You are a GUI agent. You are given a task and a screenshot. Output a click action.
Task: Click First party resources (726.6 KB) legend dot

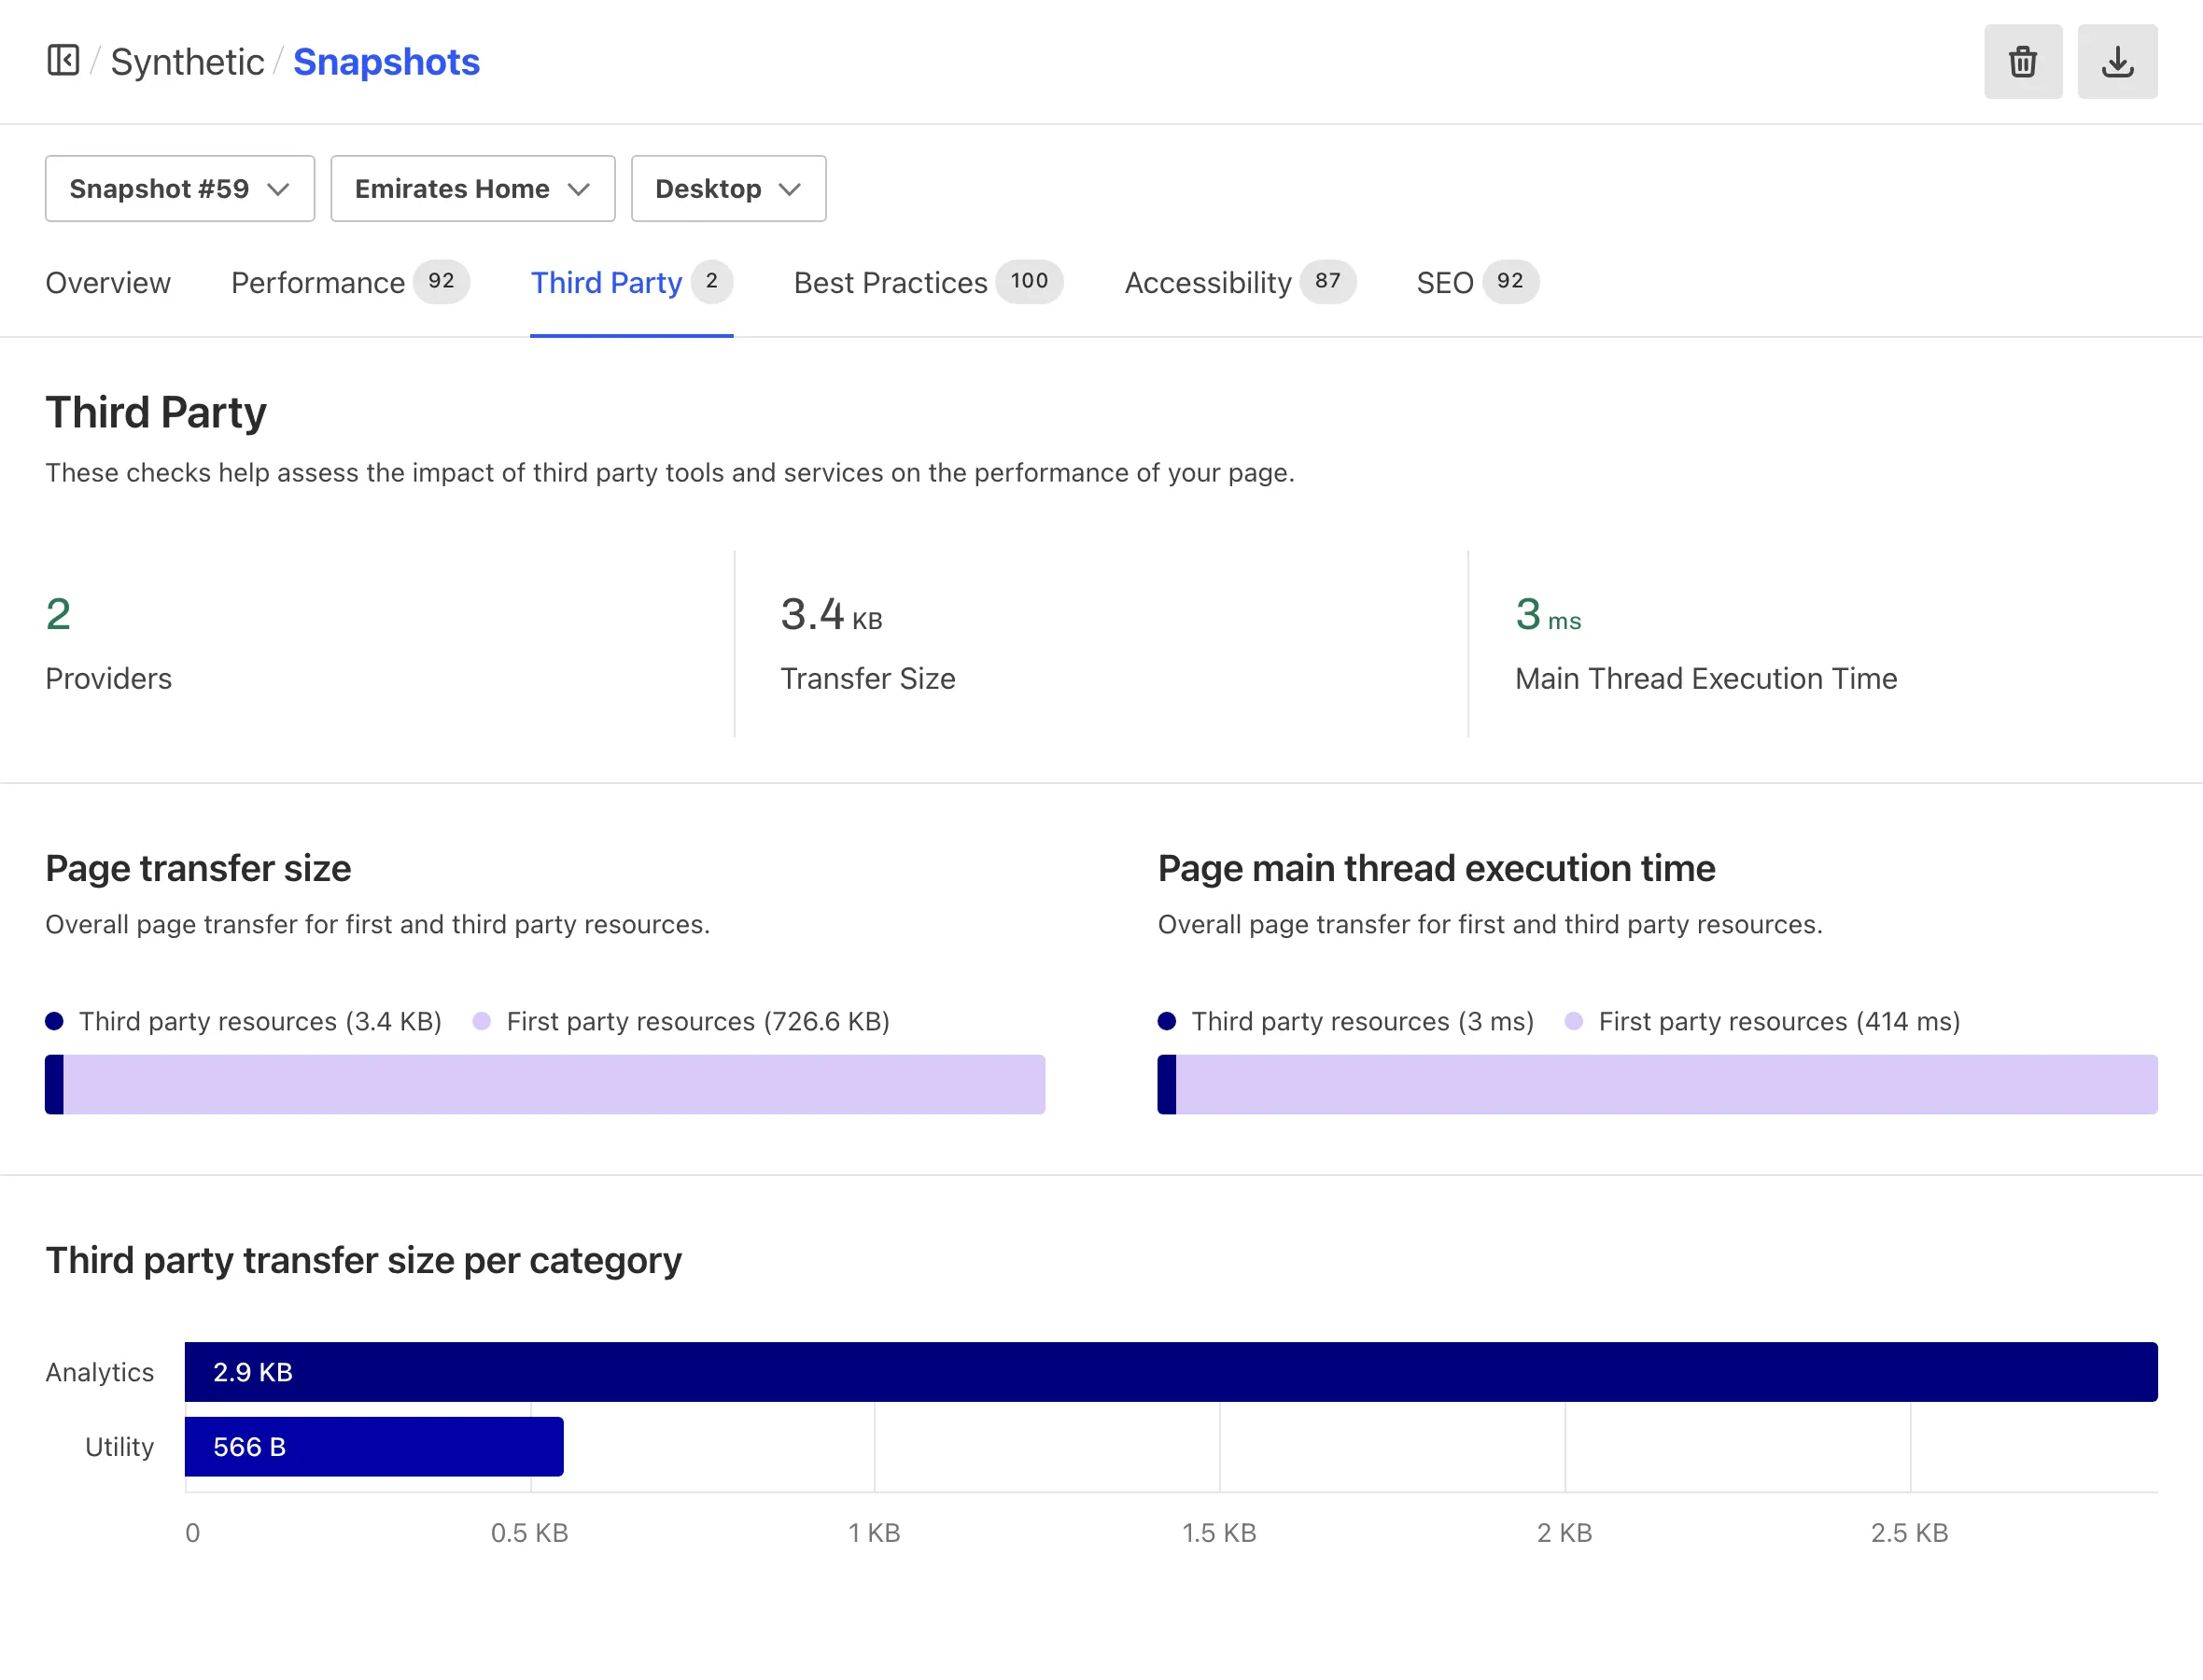point(482,1021)
